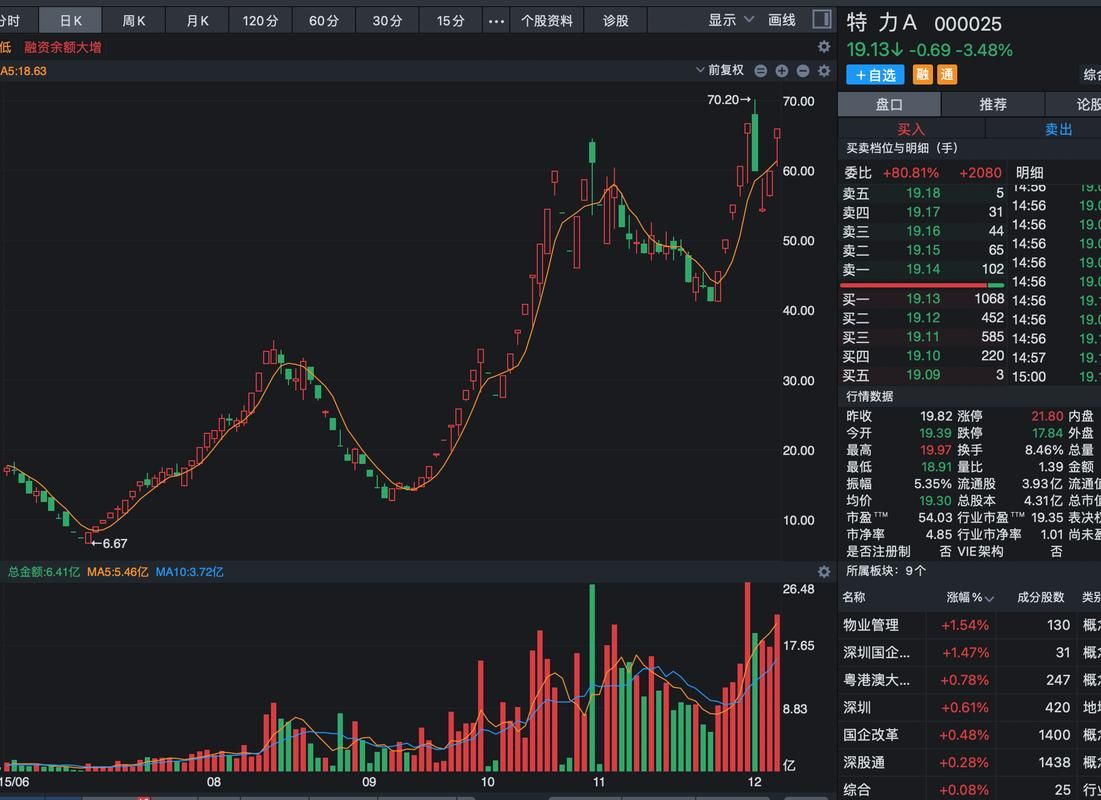Screen dimensions: 1101x800
Task: Select the 买入 buy tab
Action: pos(913,129)
